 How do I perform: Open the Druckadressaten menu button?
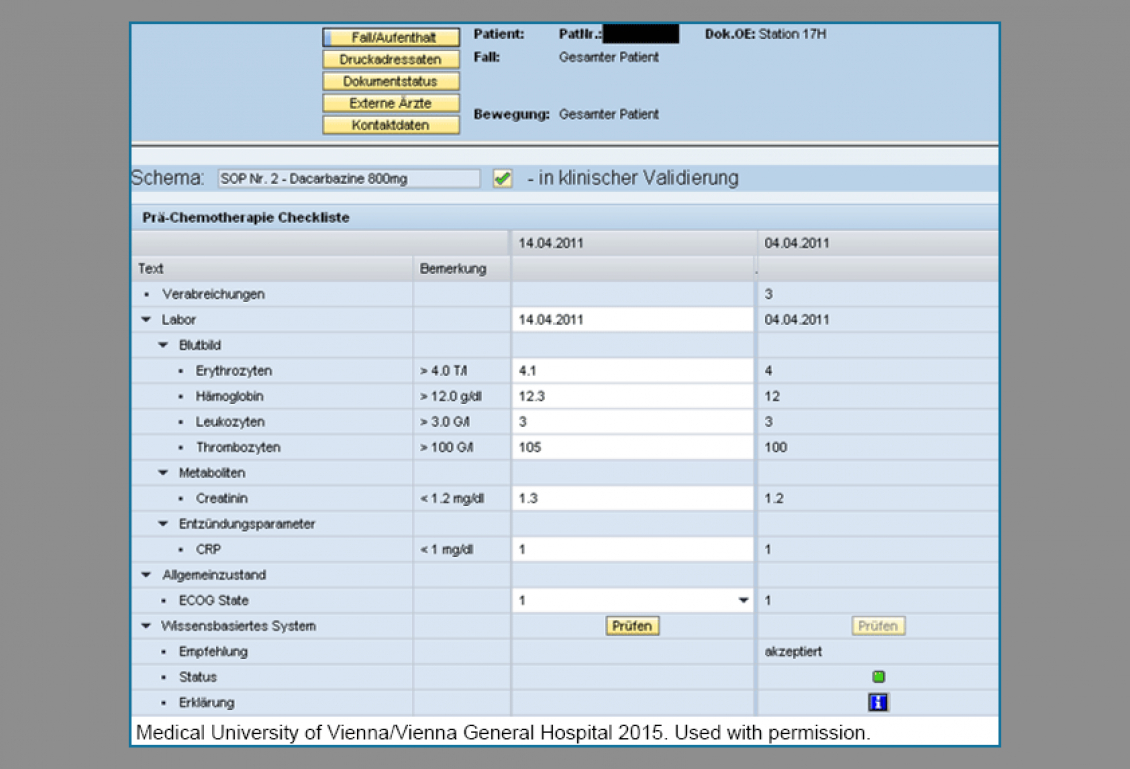point(391,60)
